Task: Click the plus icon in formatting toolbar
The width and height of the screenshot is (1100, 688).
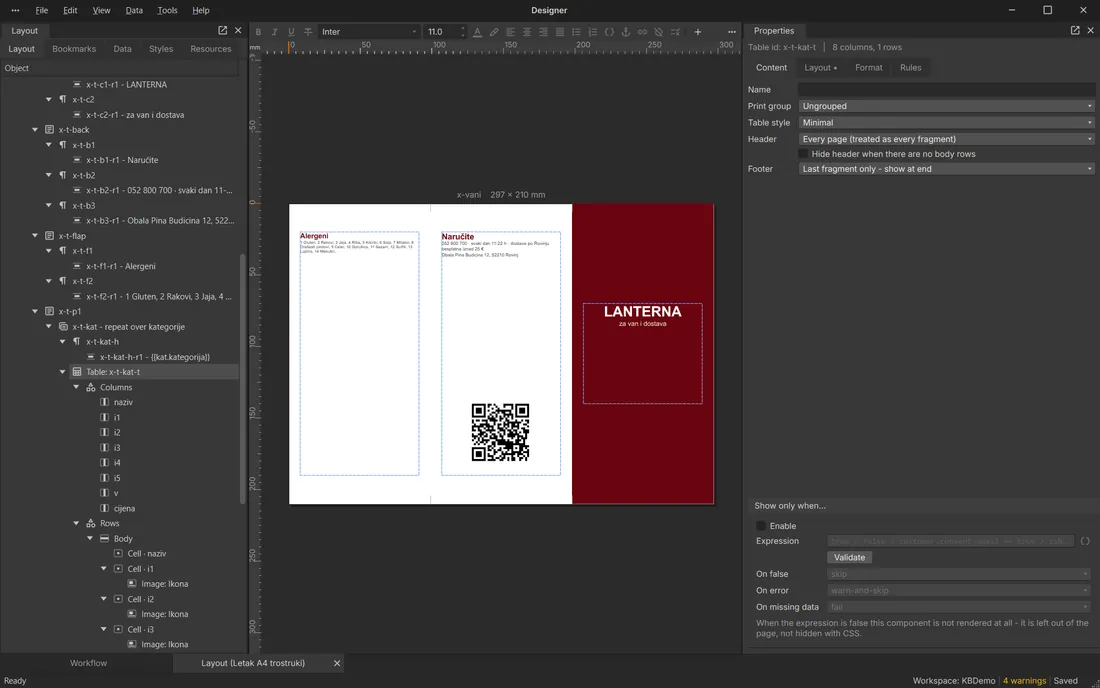Action: (x=697, y=32)
